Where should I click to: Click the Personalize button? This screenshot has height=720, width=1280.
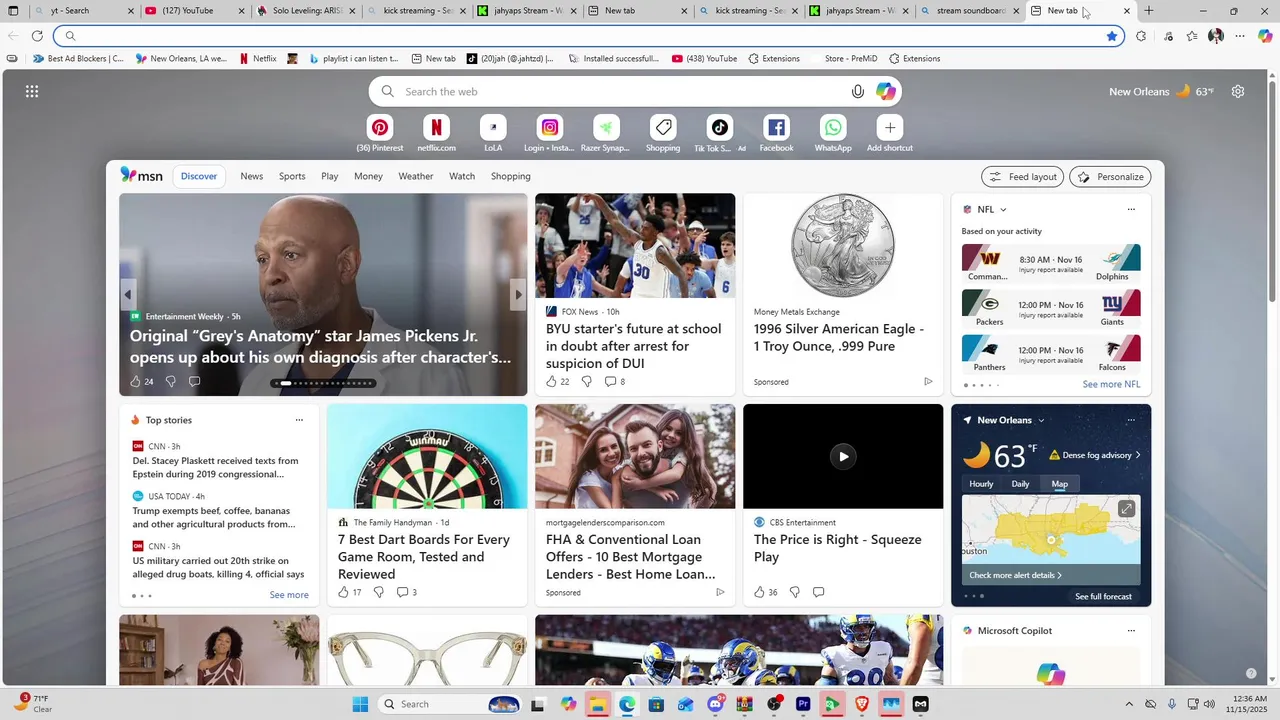[1110, 177]
